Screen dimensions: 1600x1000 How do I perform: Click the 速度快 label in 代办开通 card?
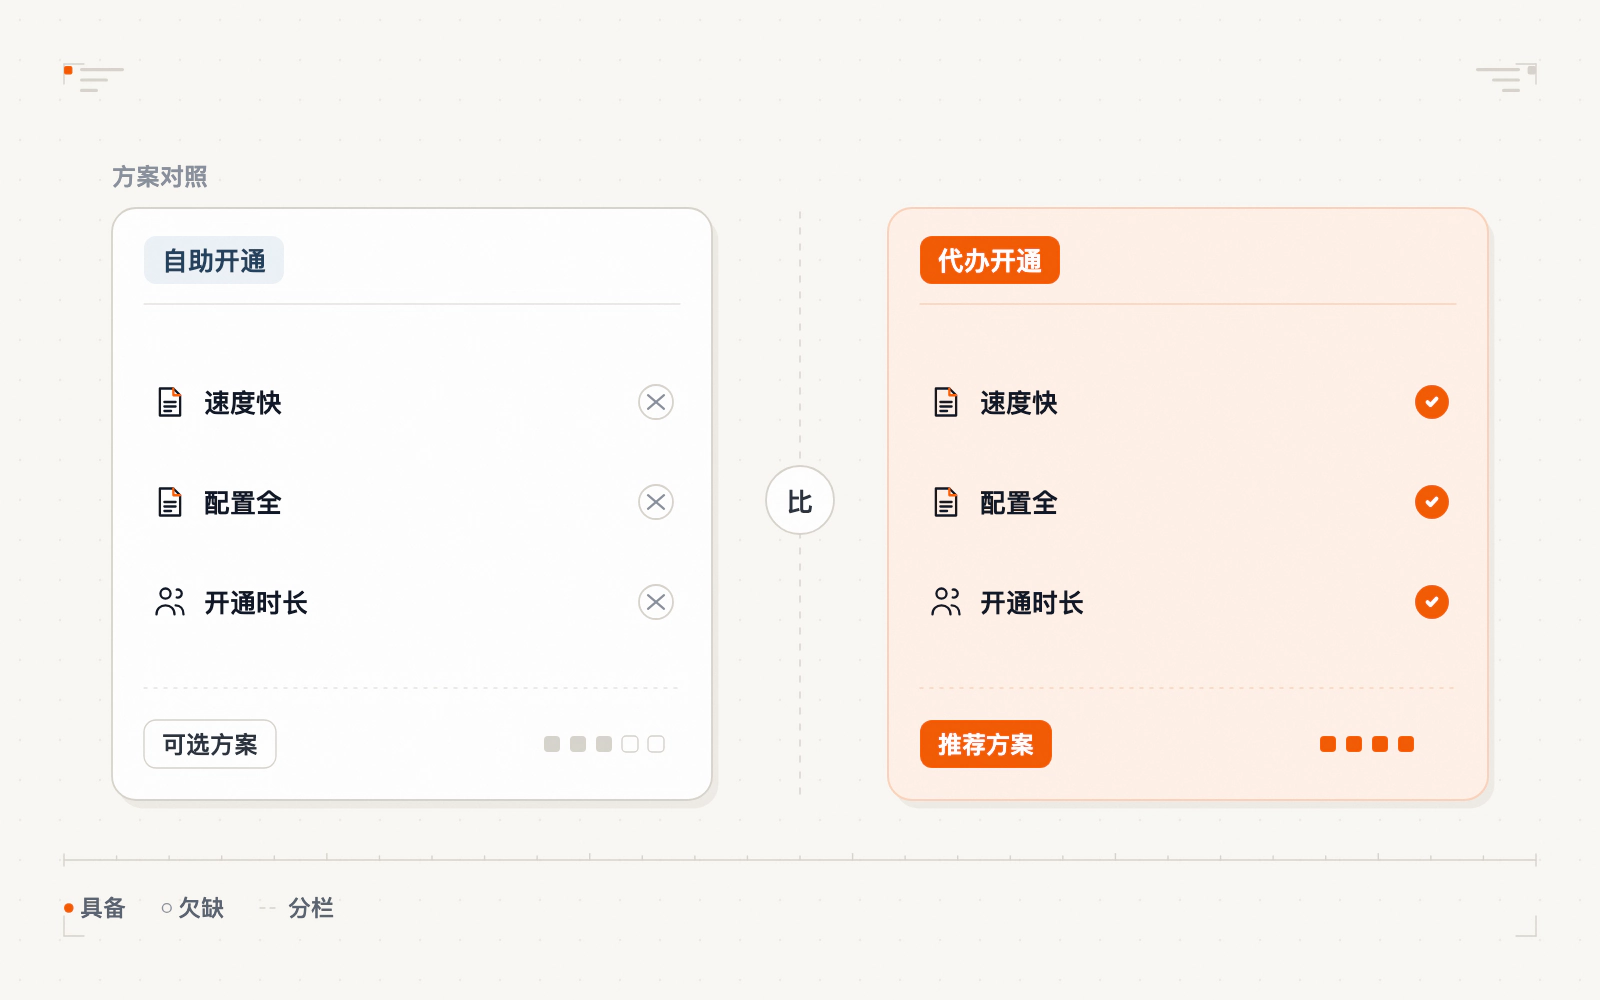pyautogui.click(x=1019, y=403)
